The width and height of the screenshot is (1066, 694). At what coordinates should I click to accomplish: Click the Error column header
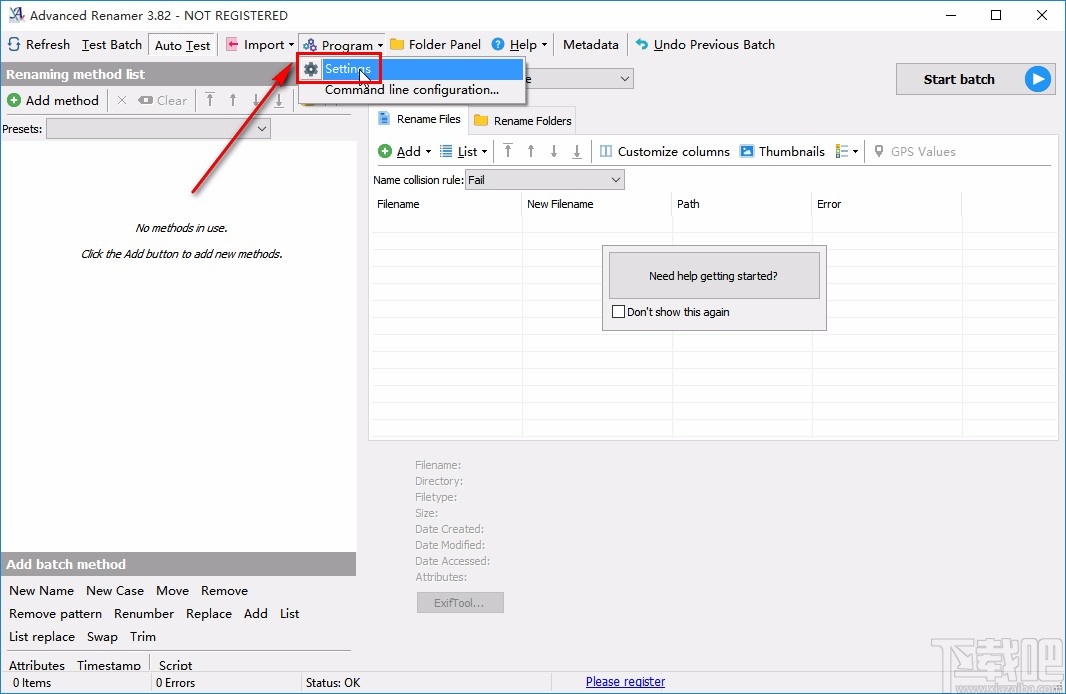pyautogui.click(x=887, y=204)
